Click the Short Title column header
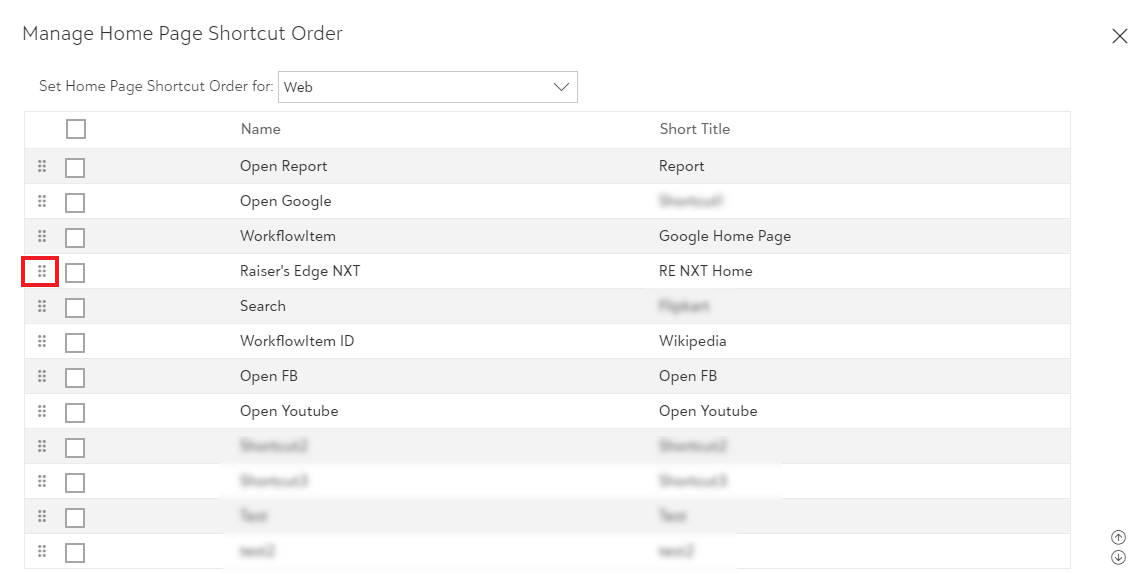 [x=694, y=129]
